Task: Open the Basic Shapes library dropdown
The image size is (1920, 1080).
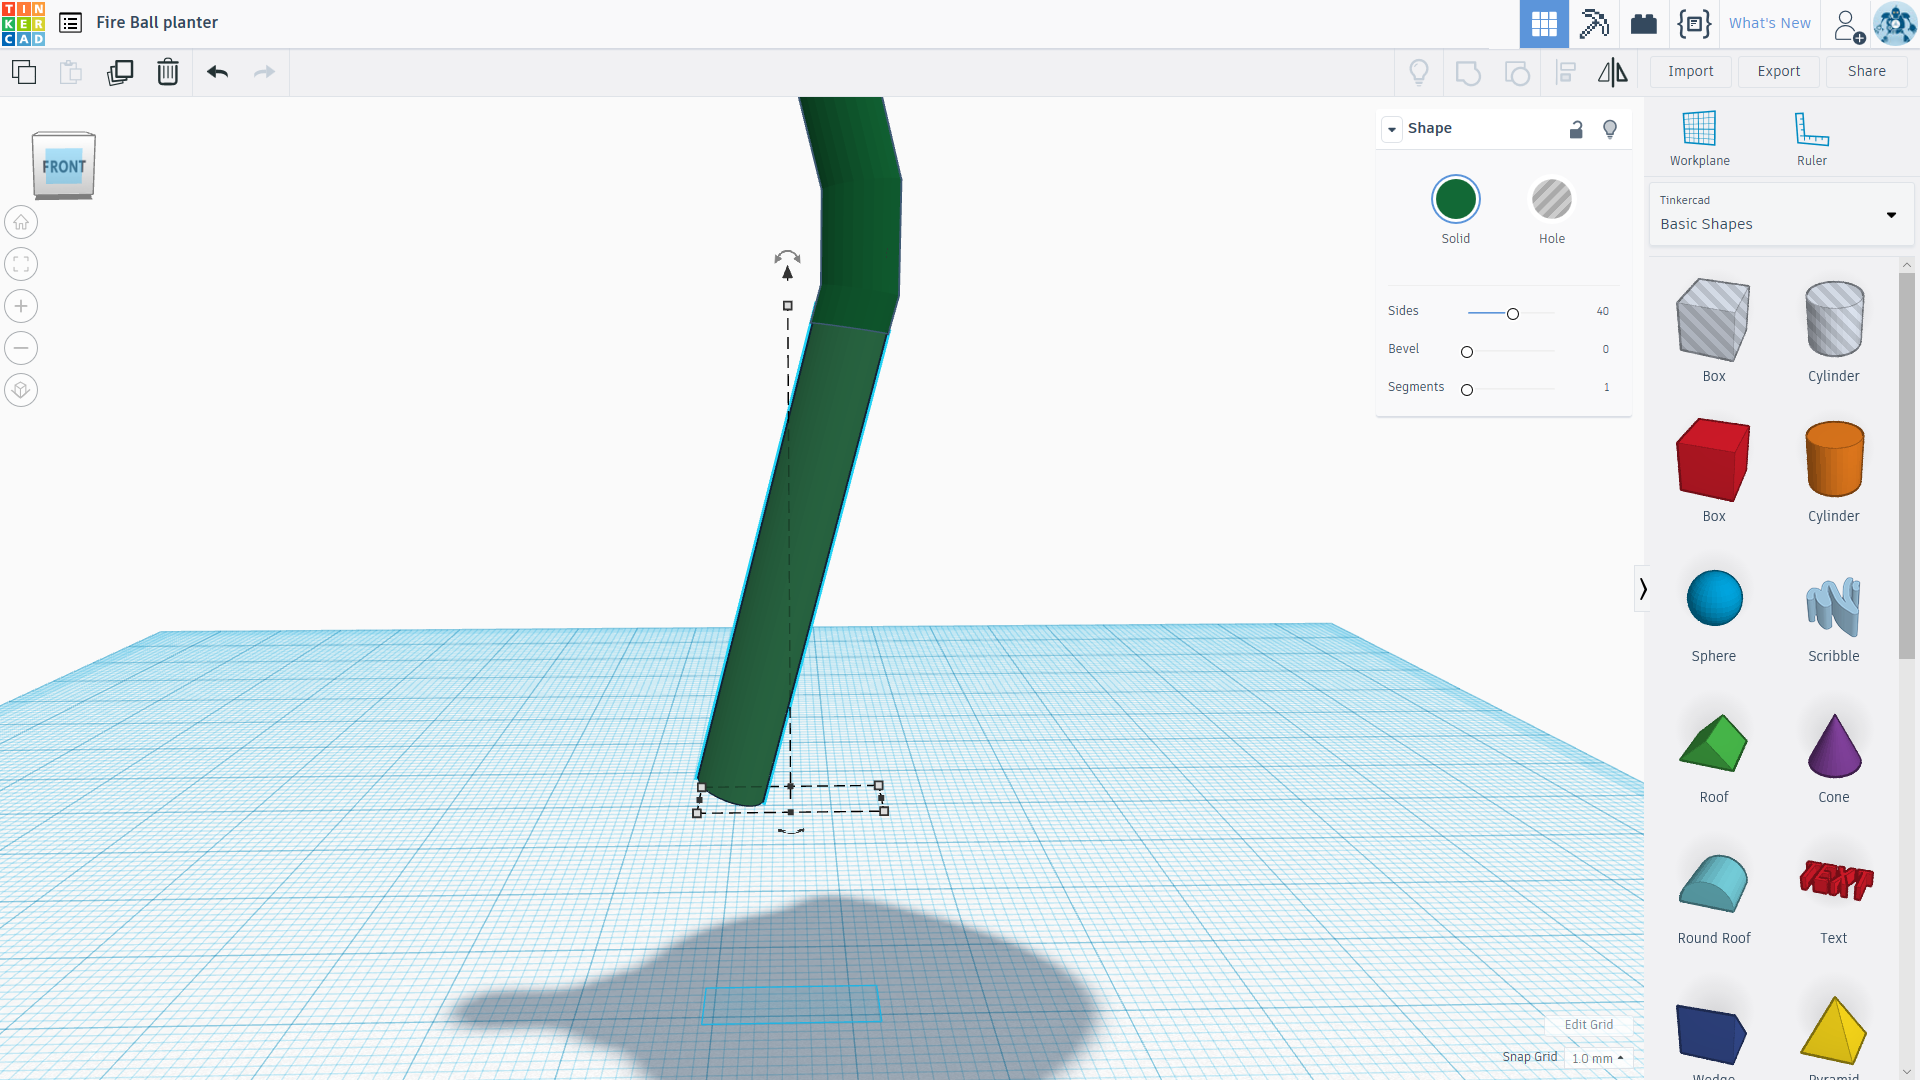Action: click(1780, 214)
